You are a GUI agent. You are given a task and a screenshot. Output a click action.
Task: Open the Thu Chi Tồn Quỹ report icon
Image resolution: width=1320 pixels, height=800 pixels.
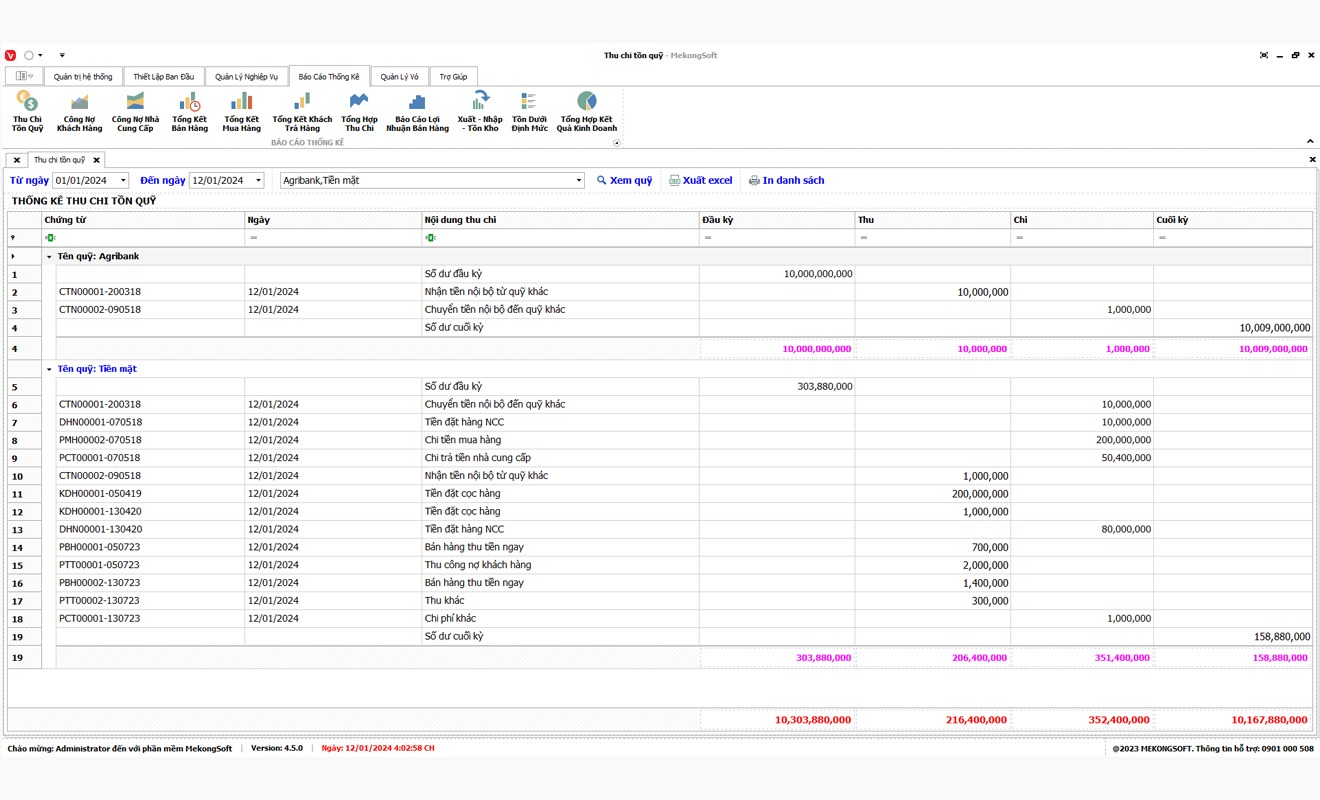[x=27, y=110]
